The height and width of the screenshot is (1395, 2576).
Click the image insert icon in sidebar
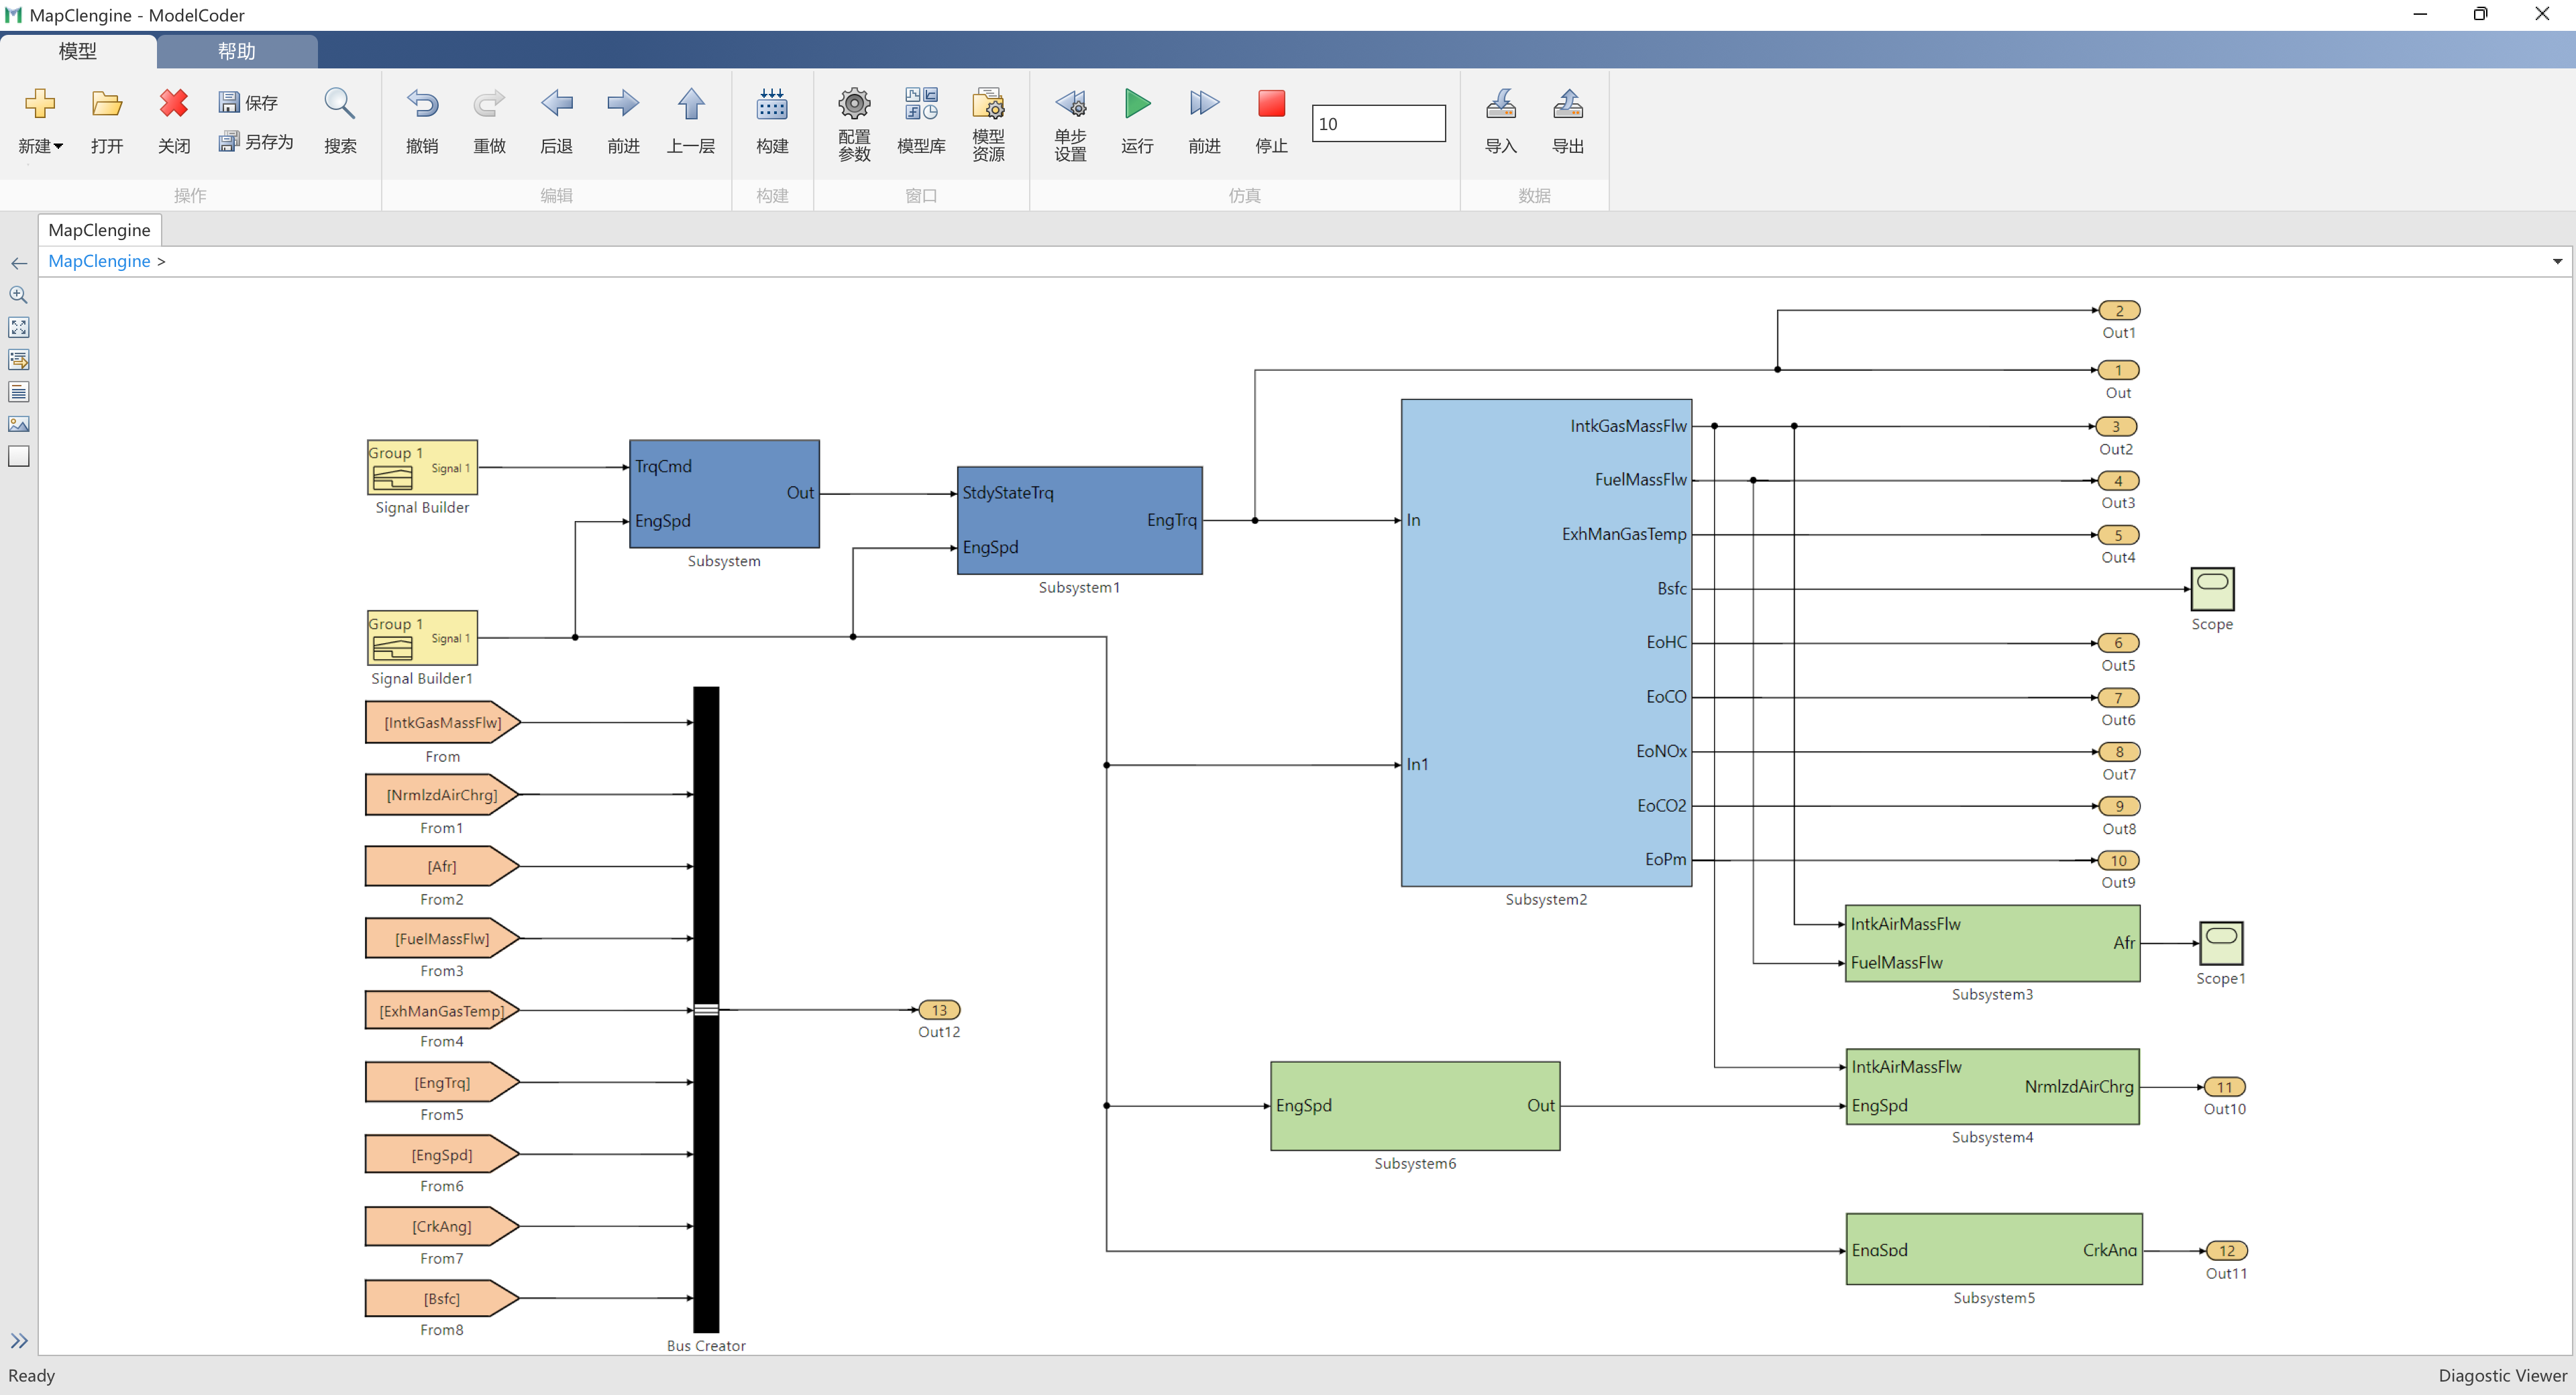click(x=19, y=424)
